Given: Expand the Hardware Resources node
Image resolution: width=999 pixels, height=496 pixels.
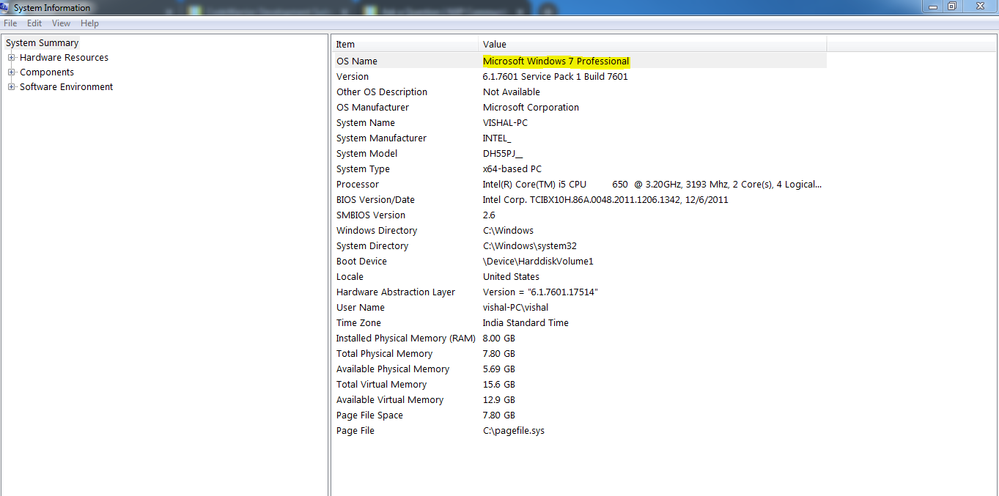Looking at the screenshot, I should point(11,57).
